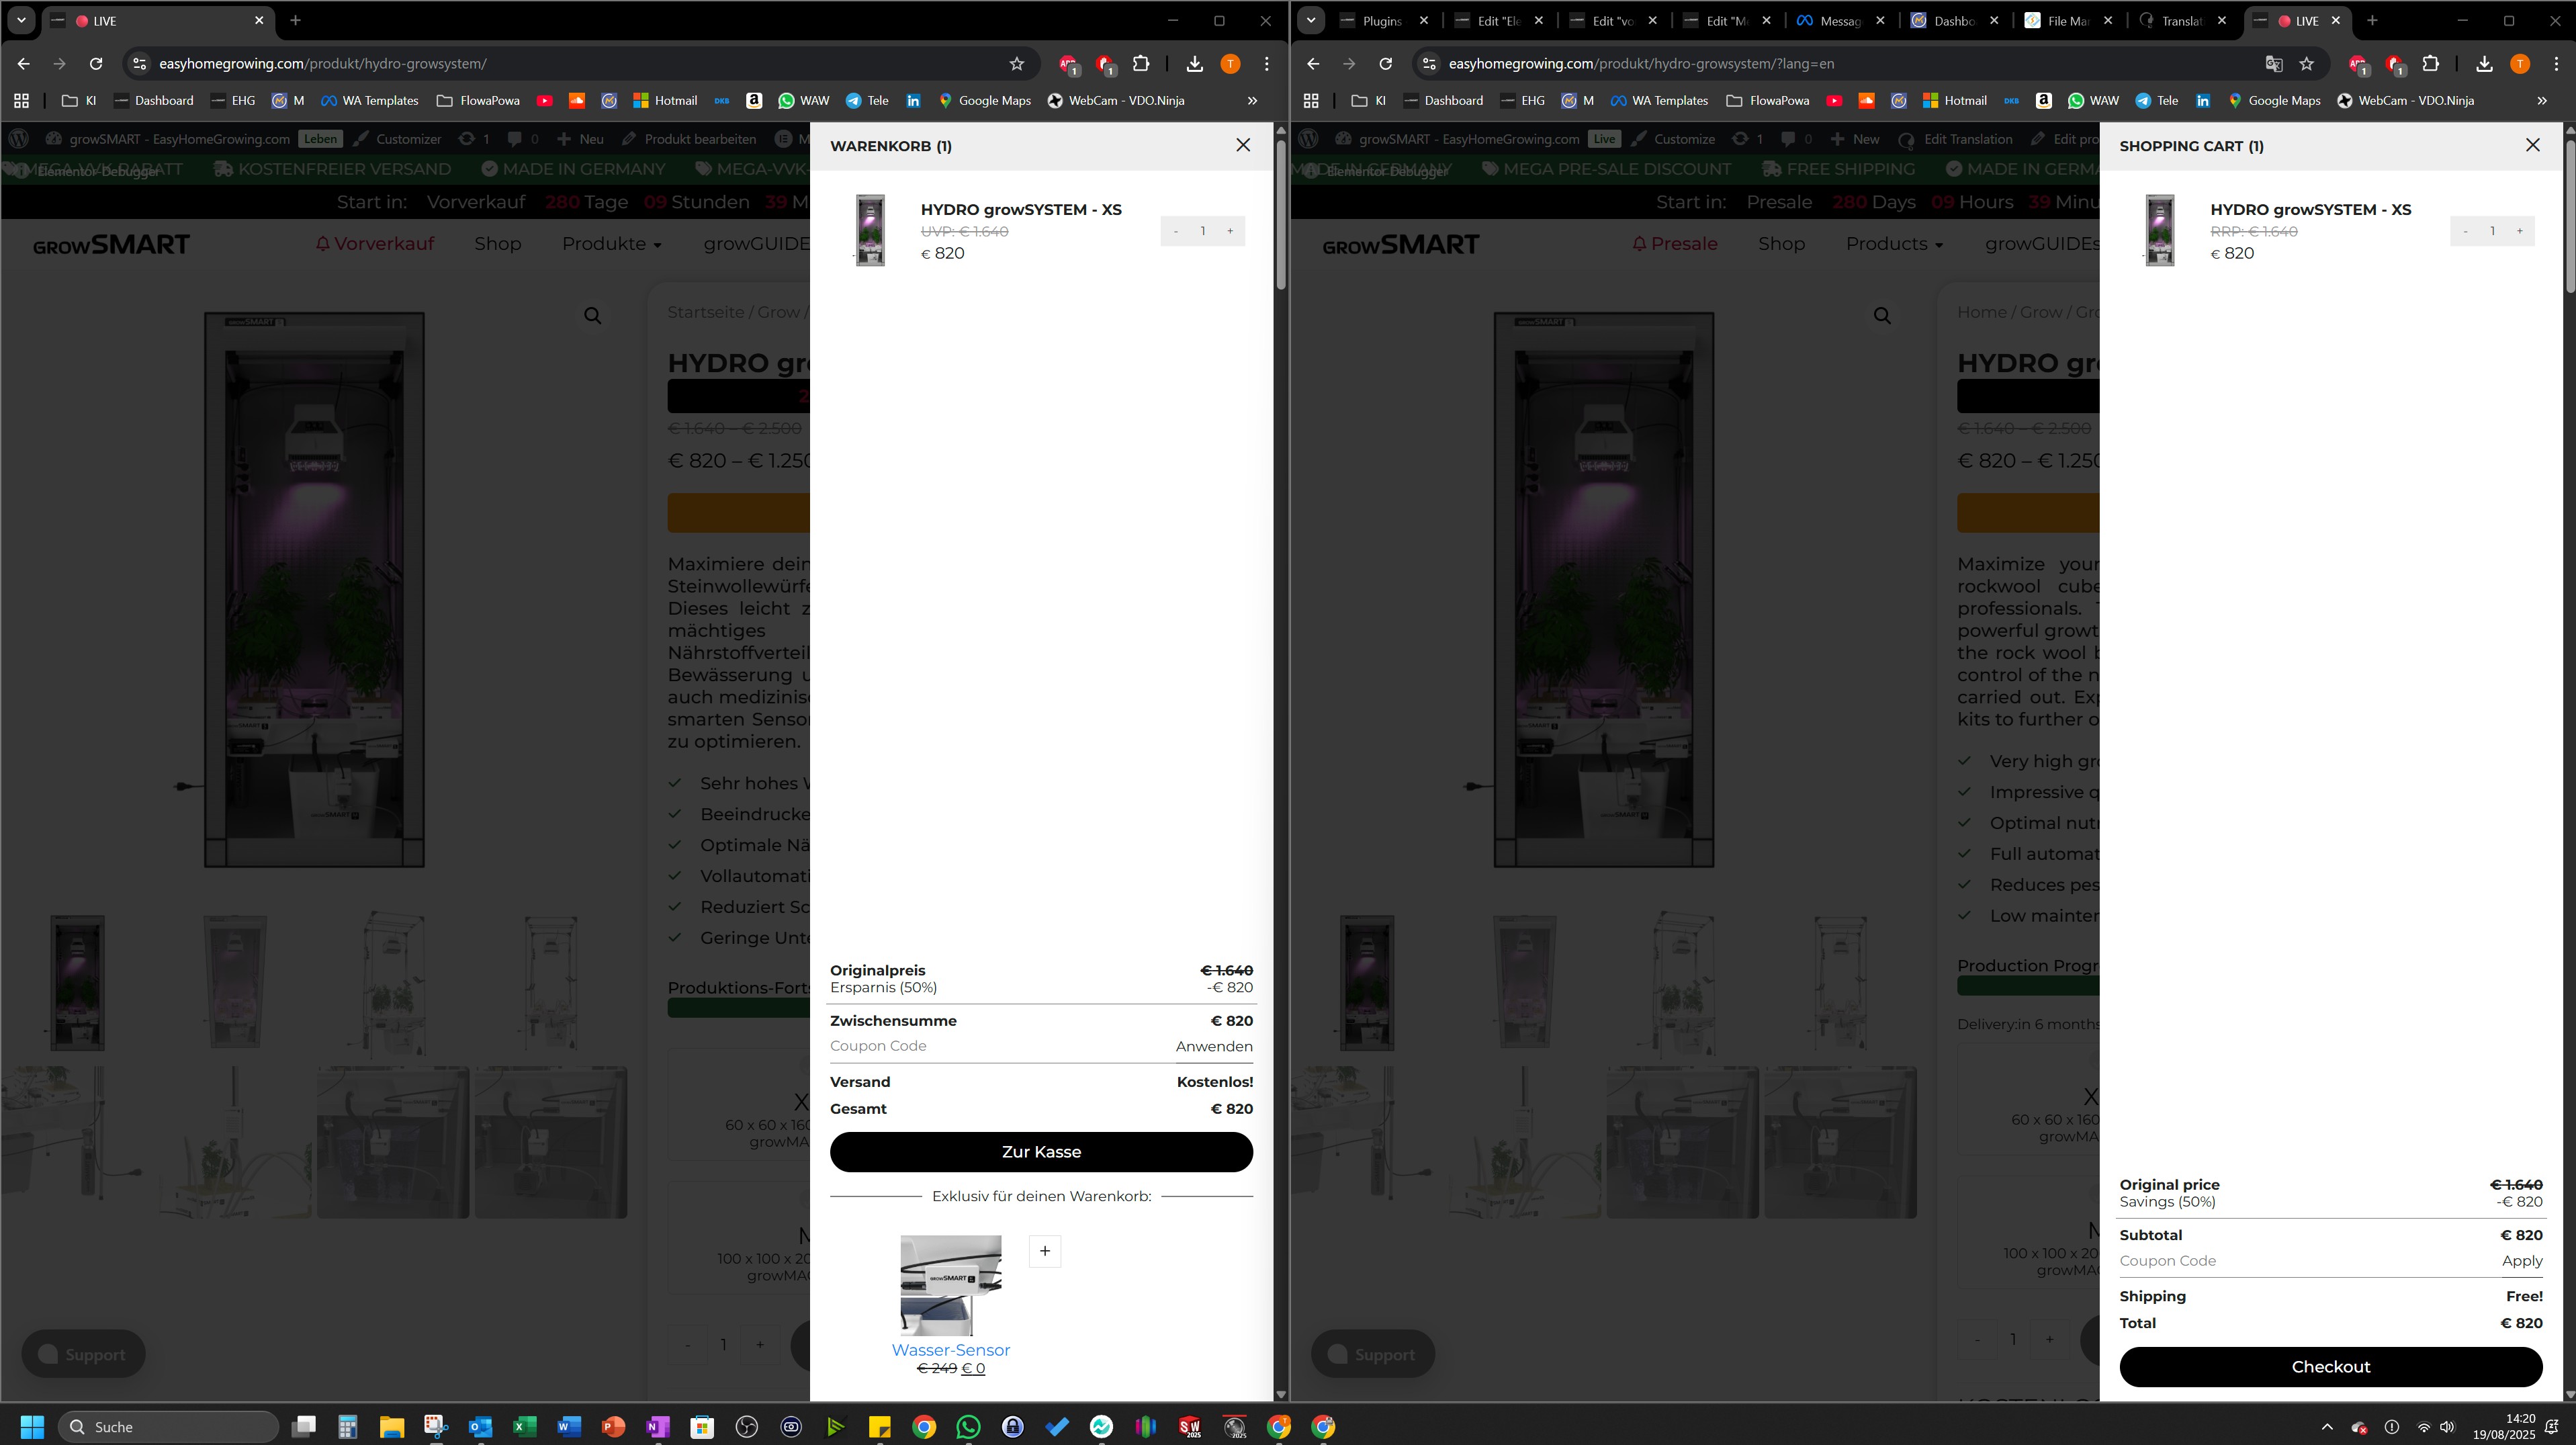Open HYDRO growSYSTEM - XS title in Warenkorb
The width and height of the screenshot is (2576, 1445).
coord(1021,209)
